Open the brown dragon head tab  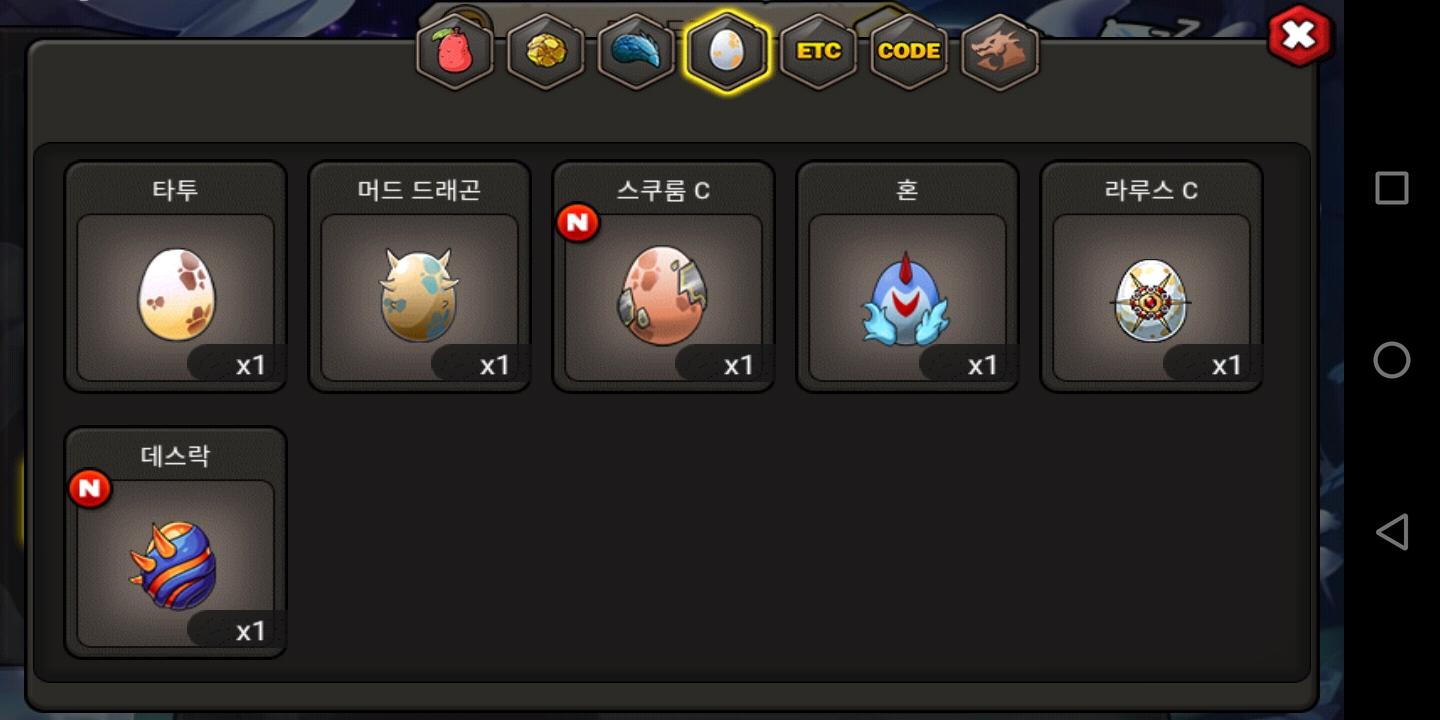point(1000,51)
